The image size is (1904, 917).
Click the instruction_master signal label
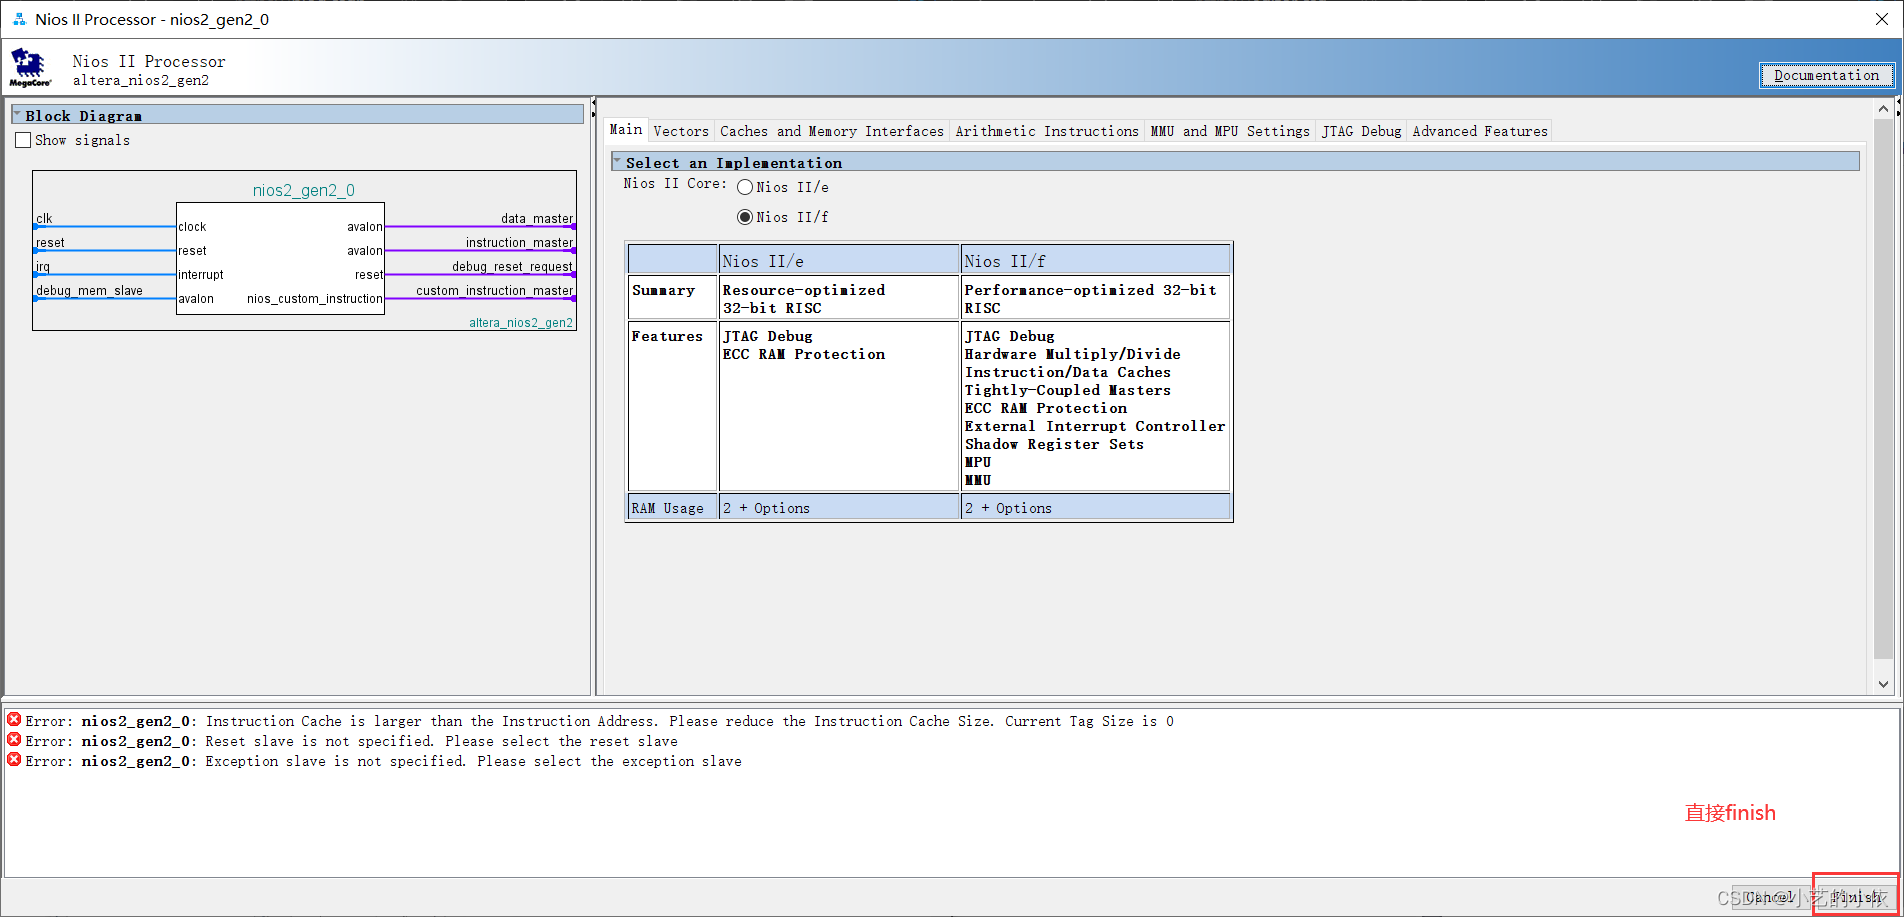519,242
